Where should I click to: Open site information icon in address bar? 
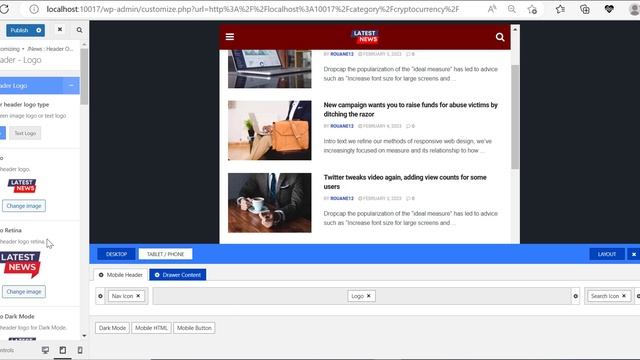34,9
